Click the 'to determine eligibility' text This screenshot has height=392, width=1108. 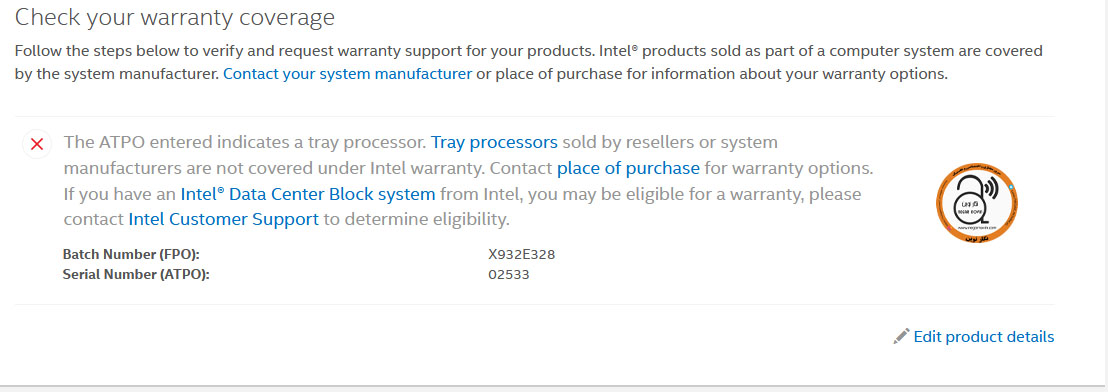pyautogui.click(x=416, y=219)
